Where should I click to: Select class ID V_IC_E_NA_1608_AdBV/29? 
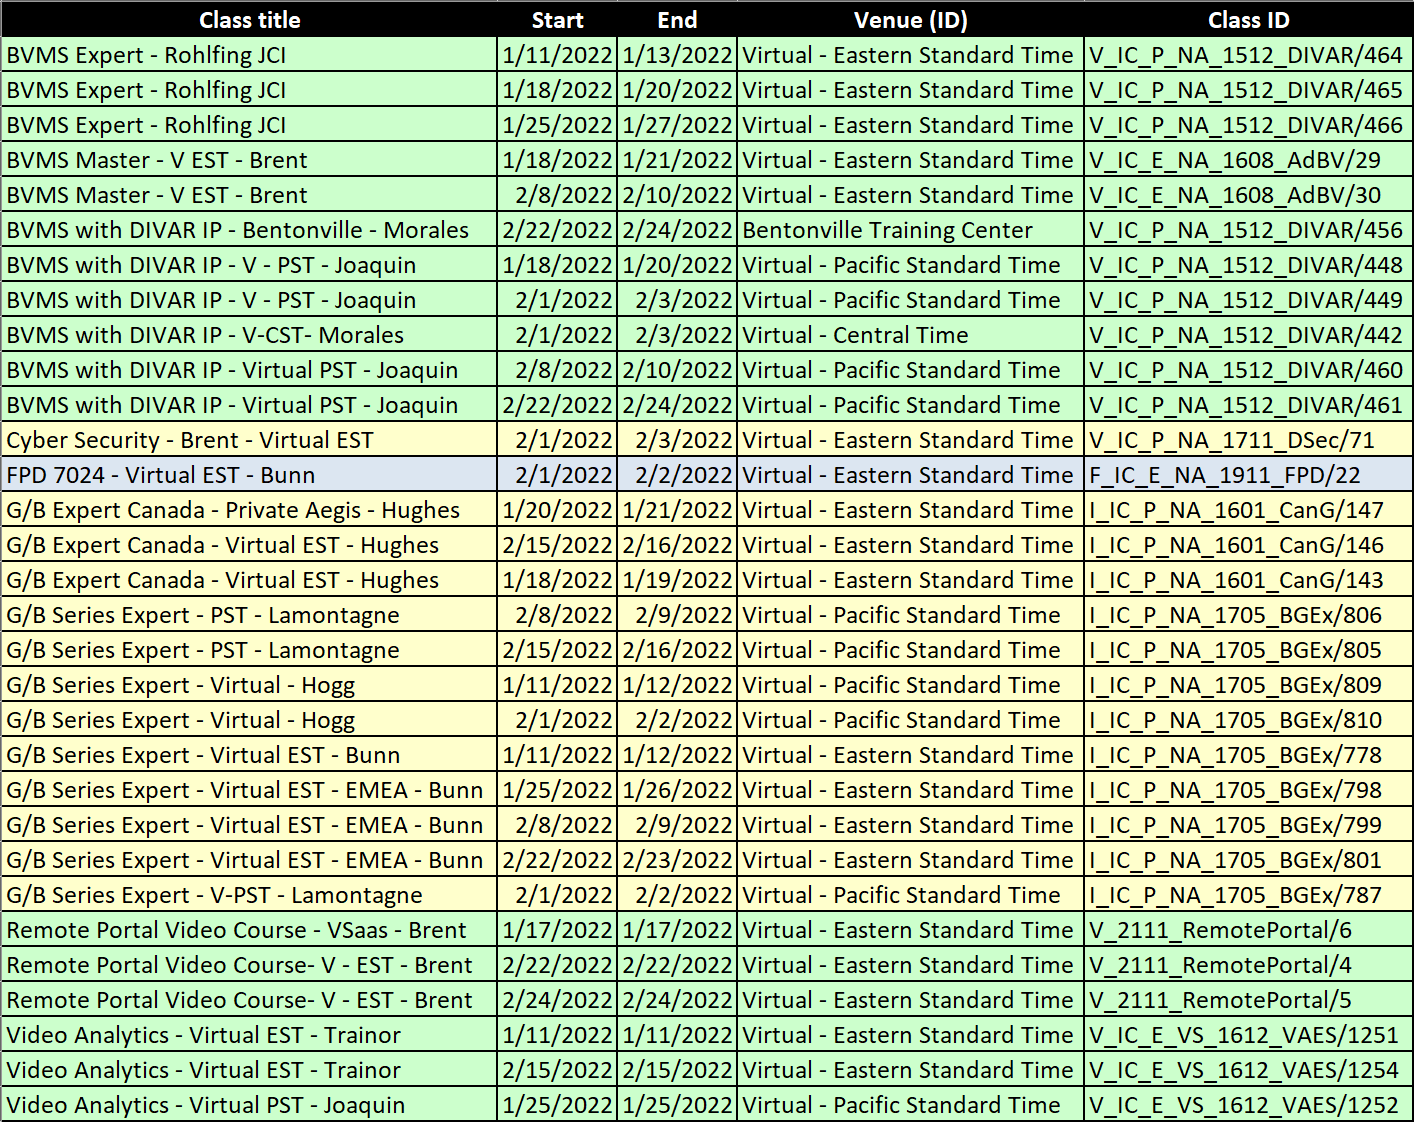[1248, 160]
